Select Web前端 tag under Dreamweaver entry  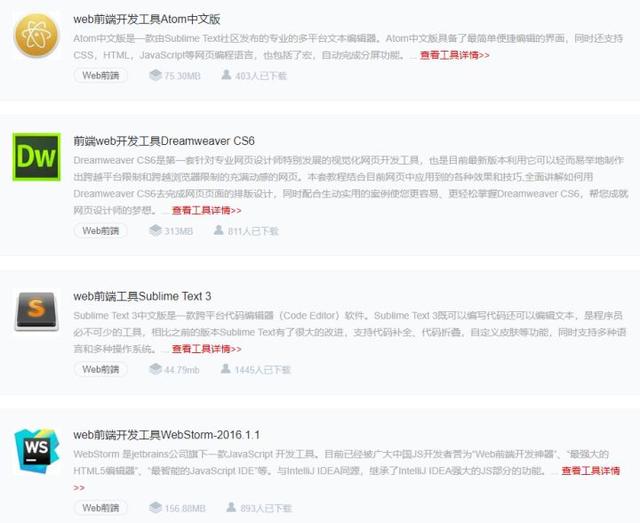(100, 231)
